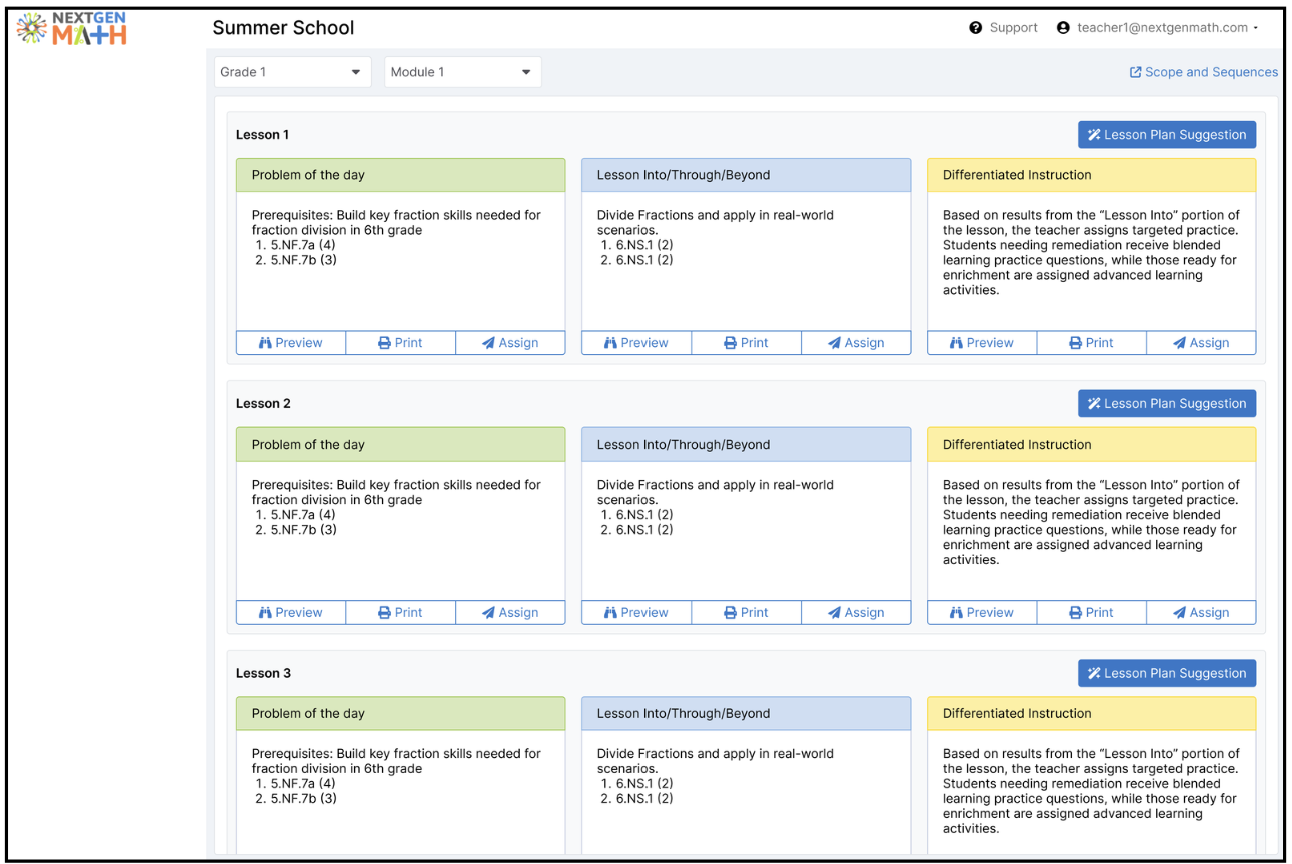
Task: Click Lesson 2 Problem of the day Preview binoculars icon
Action: 265,613
